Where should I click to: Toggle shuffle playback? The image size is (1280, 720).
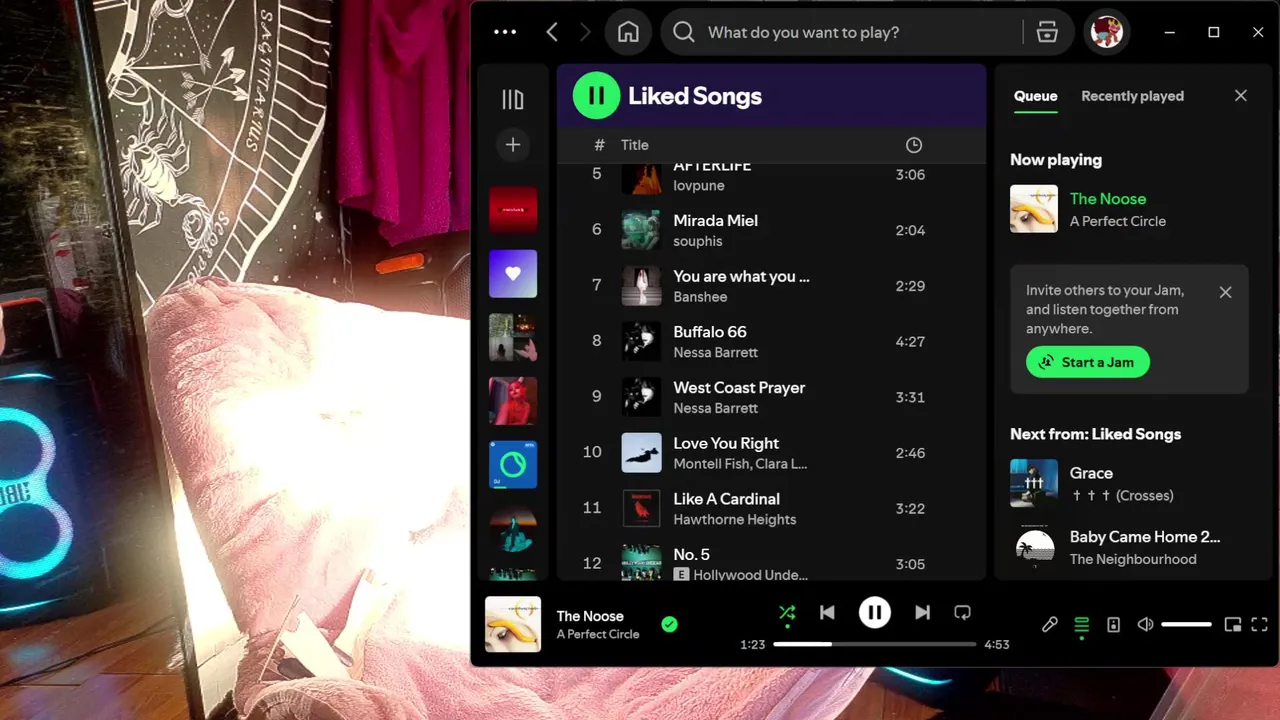tap(787, 613)
